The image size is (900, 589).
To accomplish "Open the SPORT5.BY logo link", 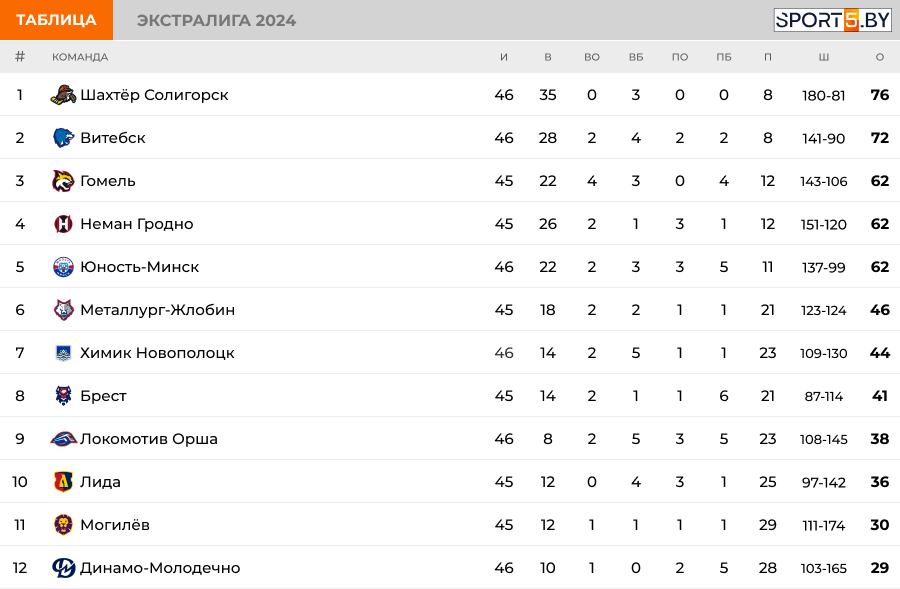I will pos(832,20).
